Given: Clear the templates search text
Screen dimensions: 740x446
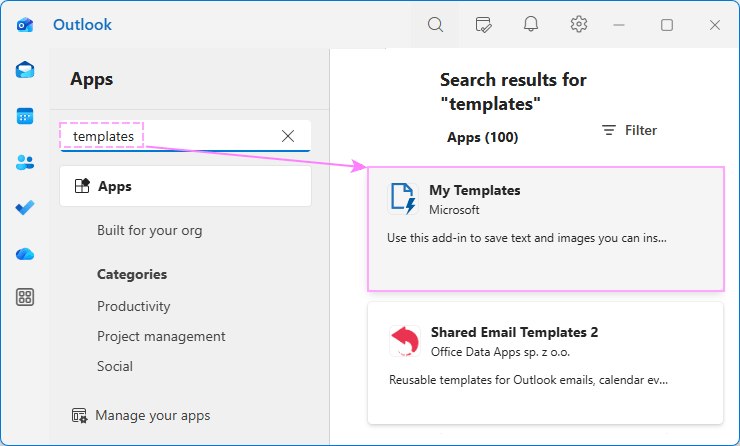Looking at the screenshot, I should [x=288, y=136].
